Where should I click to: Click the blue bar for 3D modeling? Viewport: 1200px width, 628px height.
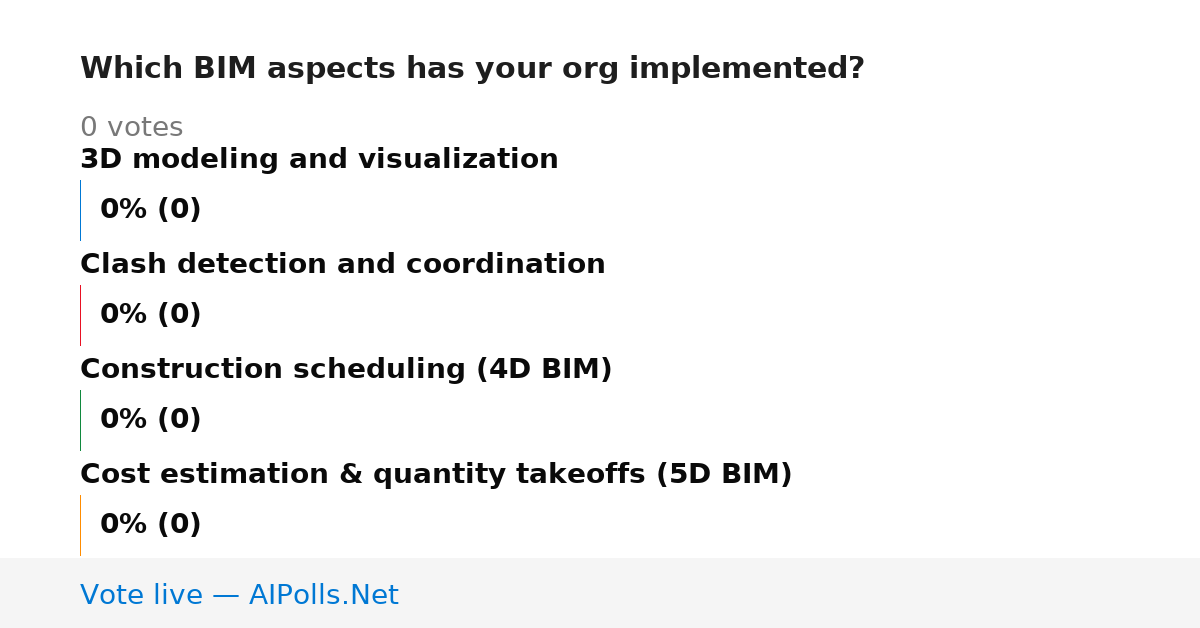pyautogui.click(x=80, y=210)
